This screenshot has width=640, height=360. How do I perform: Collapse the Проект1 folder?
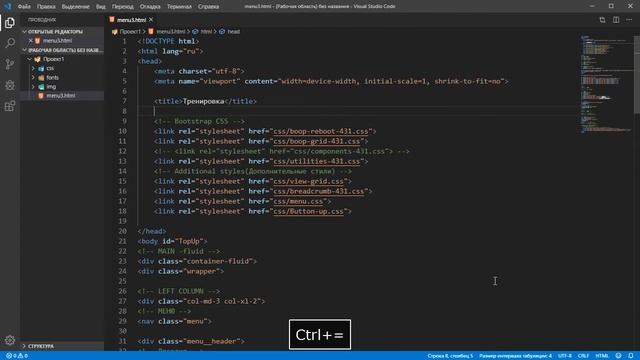tap(53, 59)
